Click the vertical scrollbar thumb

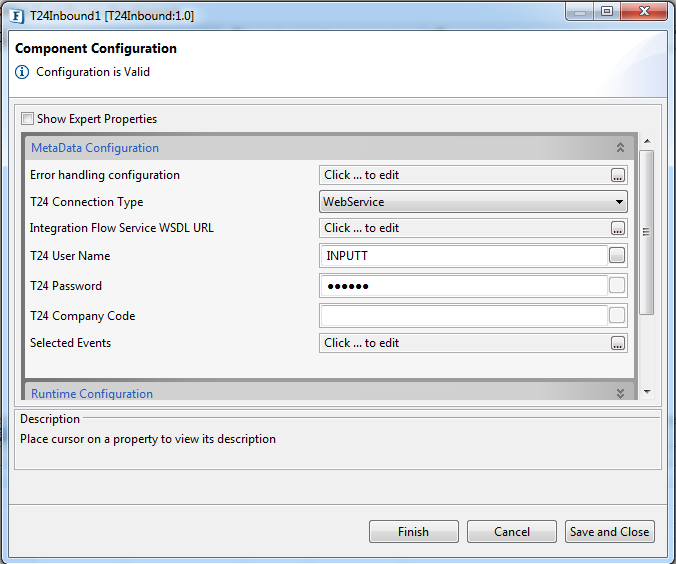coord(647,232)
